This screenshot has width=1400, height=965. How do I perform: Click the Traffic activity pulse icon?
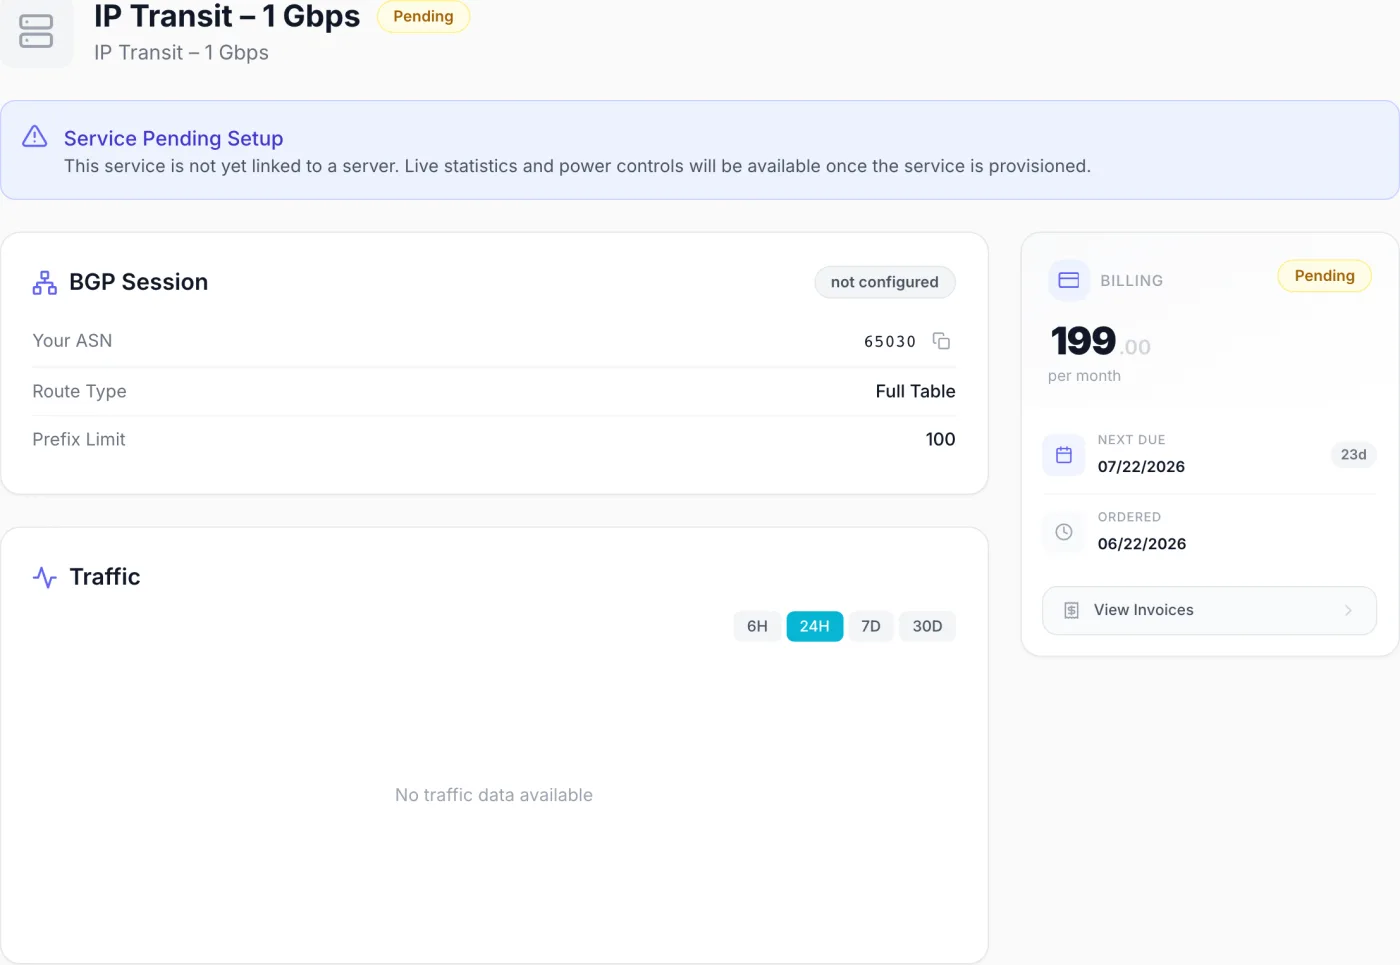(45, 577)
